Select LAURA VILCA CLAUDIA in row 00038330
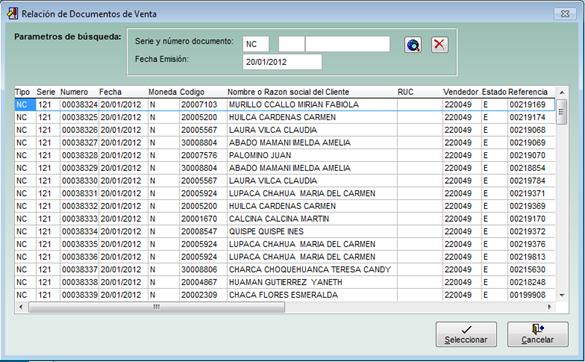 273,181
